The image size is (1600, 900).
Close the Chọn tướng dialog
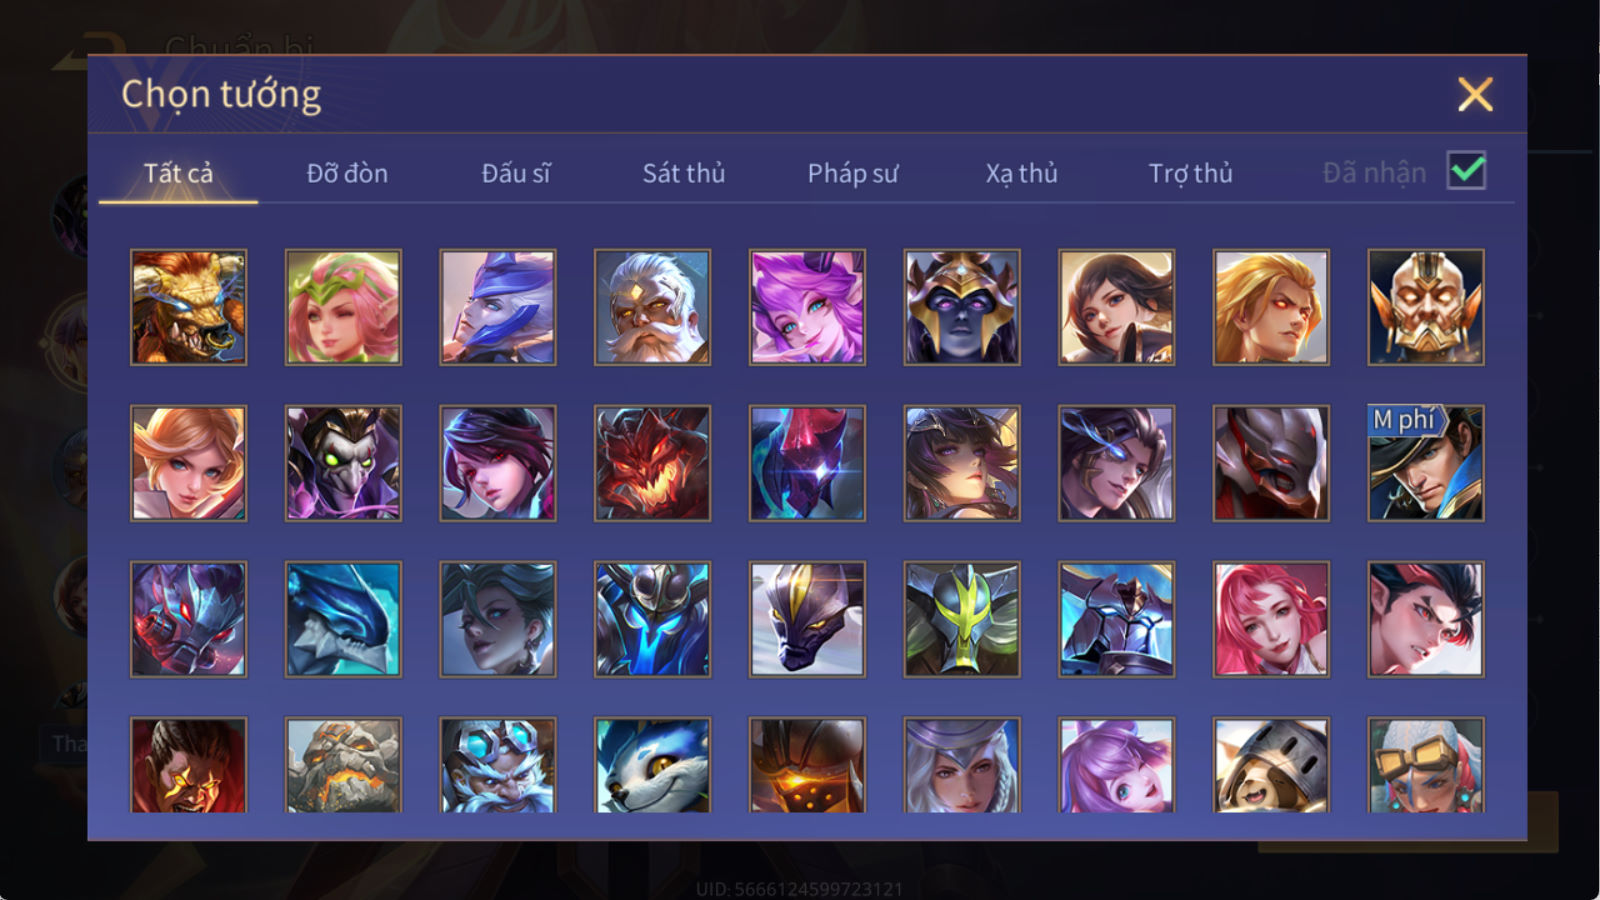(x=1475, y=95)
